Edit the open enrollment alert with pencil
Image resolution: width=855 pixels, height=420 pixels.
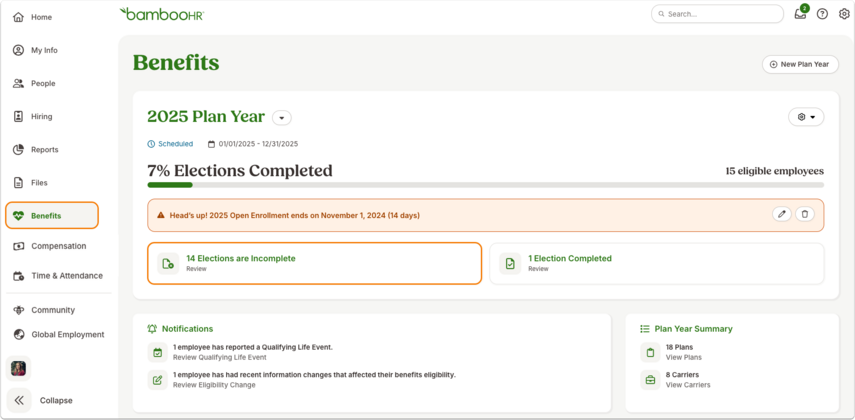coord(781,214)
